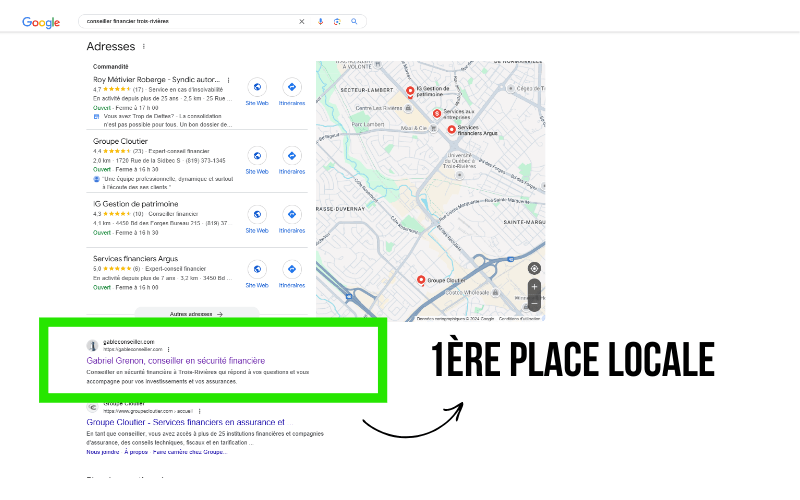Click Roy Métivier Trop de Dettes ad text
The width and height of the screenshot is (800, 500).
click(167, 120)
